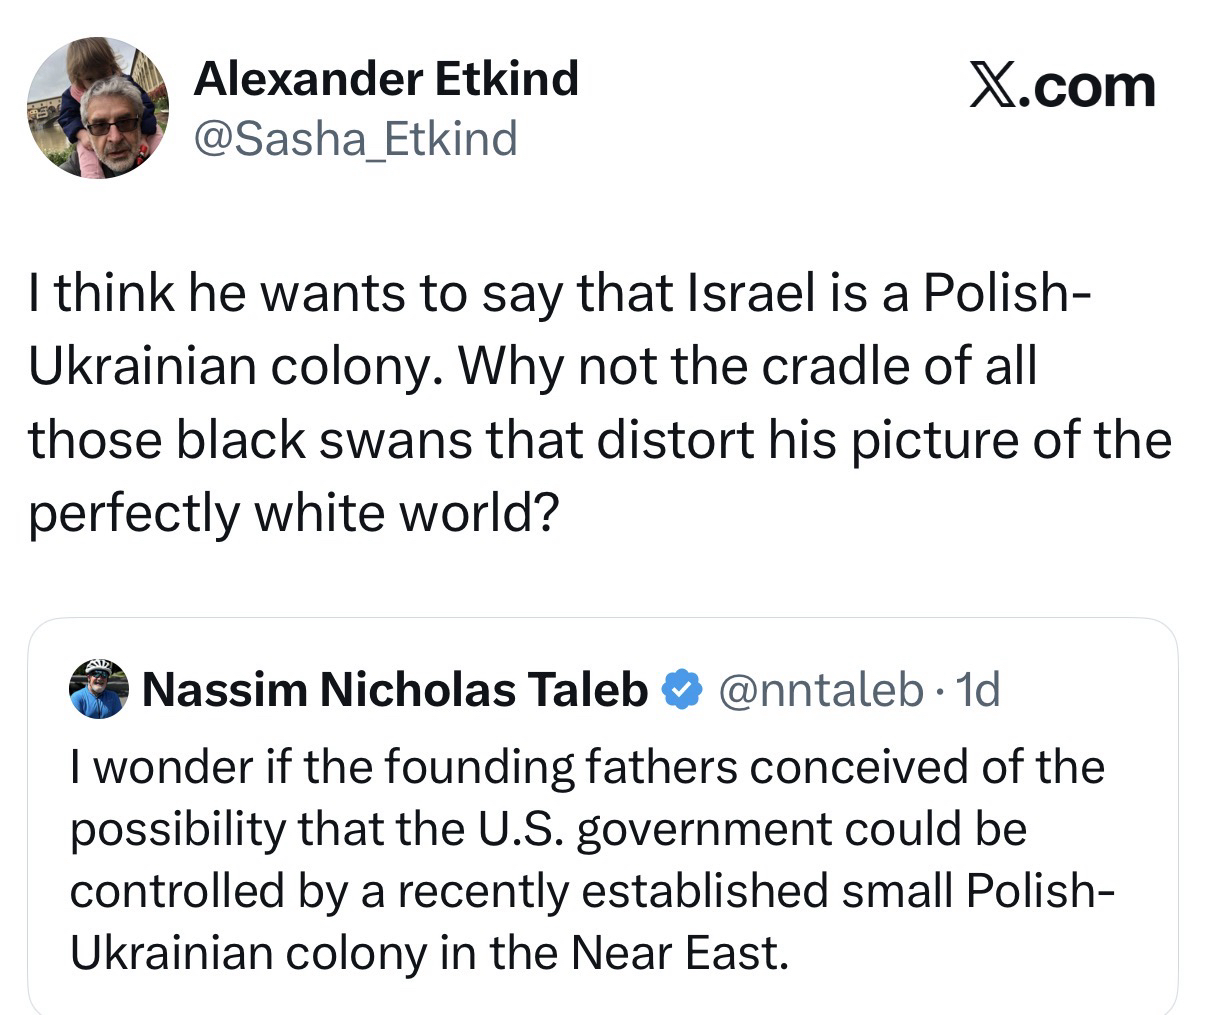Click the Alexander Etkind display name

(x=385, y=78)
